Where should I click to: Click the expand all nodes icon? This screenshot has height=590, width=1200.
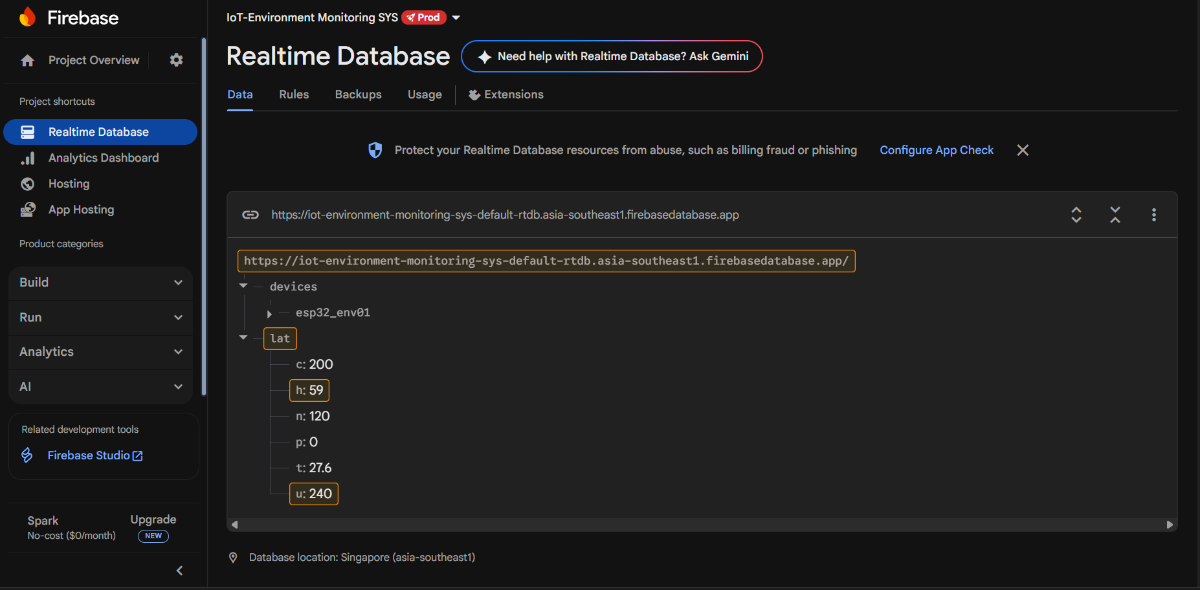pos(1076,215)
